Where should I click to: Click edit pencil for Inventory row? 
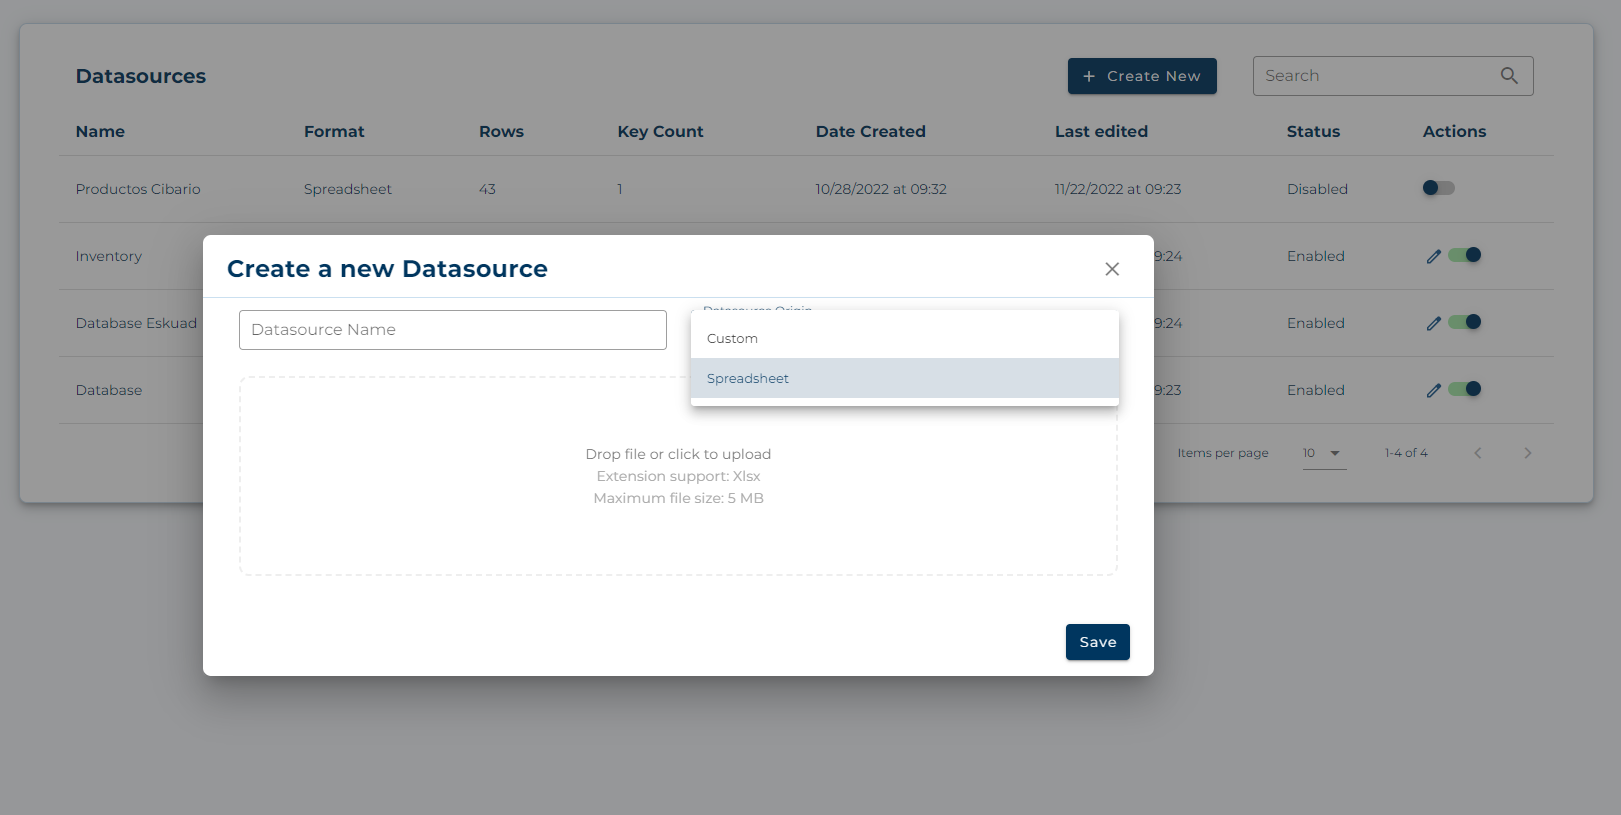tap(1433, 257)
